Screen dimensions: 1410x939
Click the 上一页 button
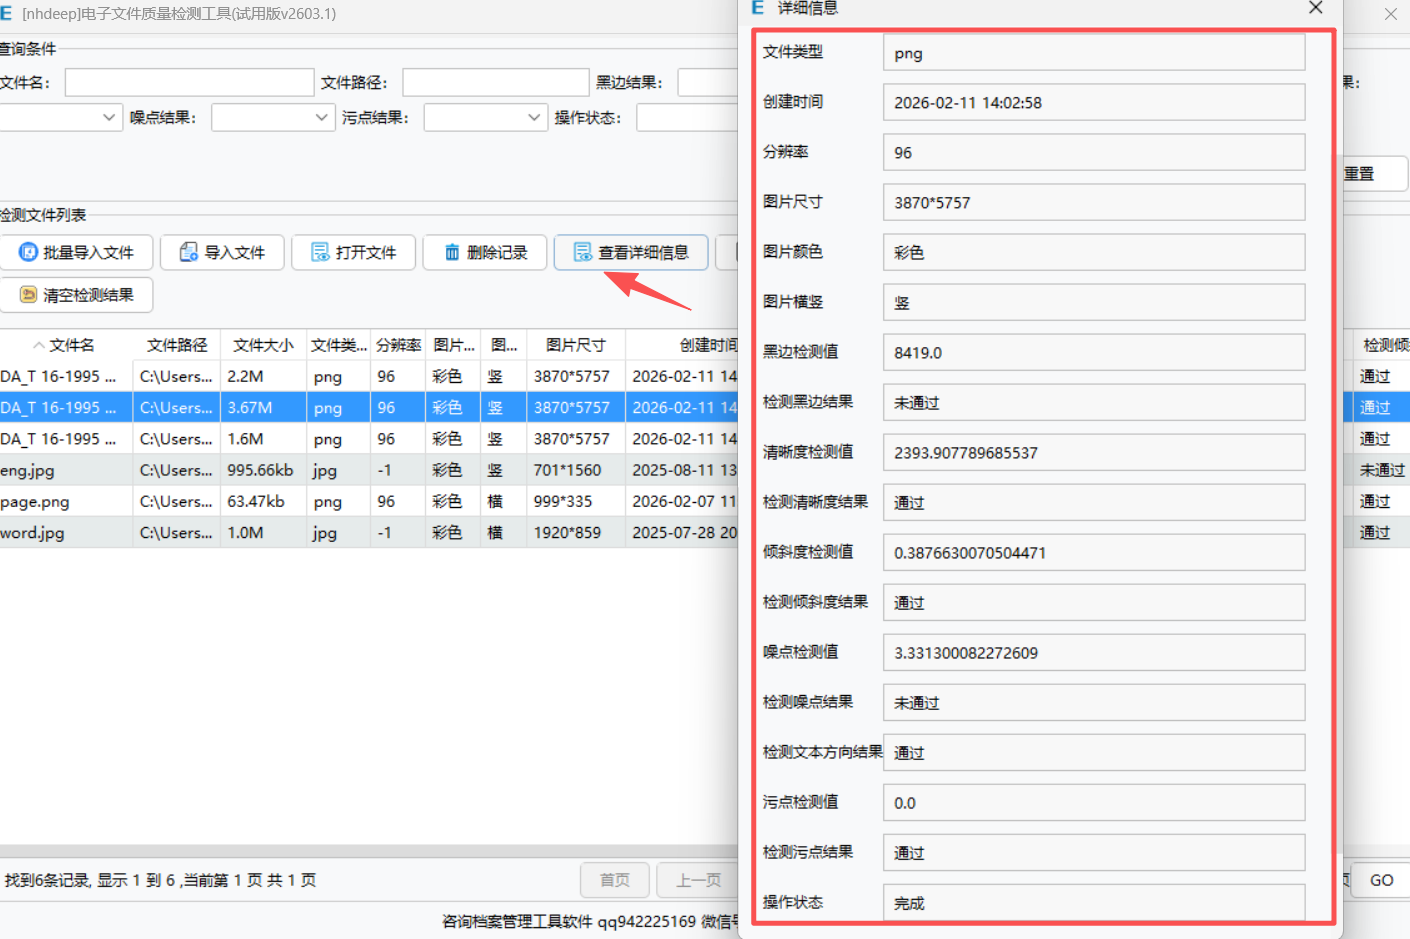click(698, 880)
